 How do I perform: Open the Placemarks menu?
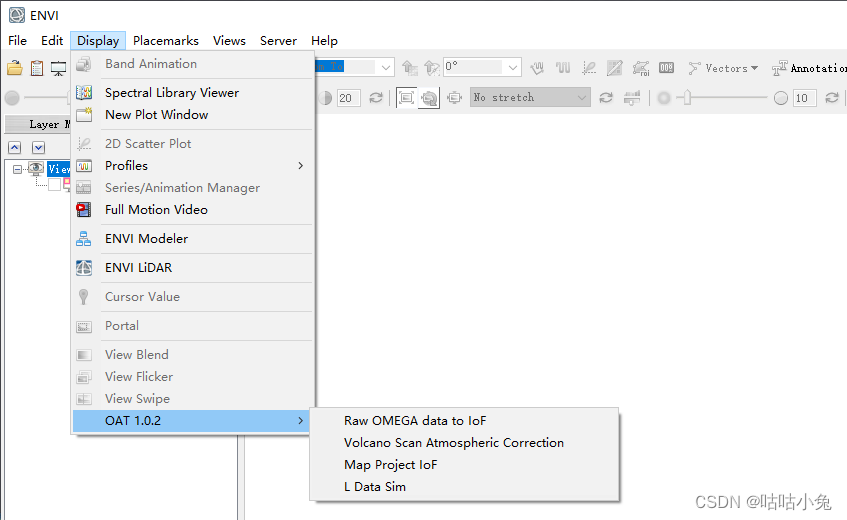click(166, 41)
